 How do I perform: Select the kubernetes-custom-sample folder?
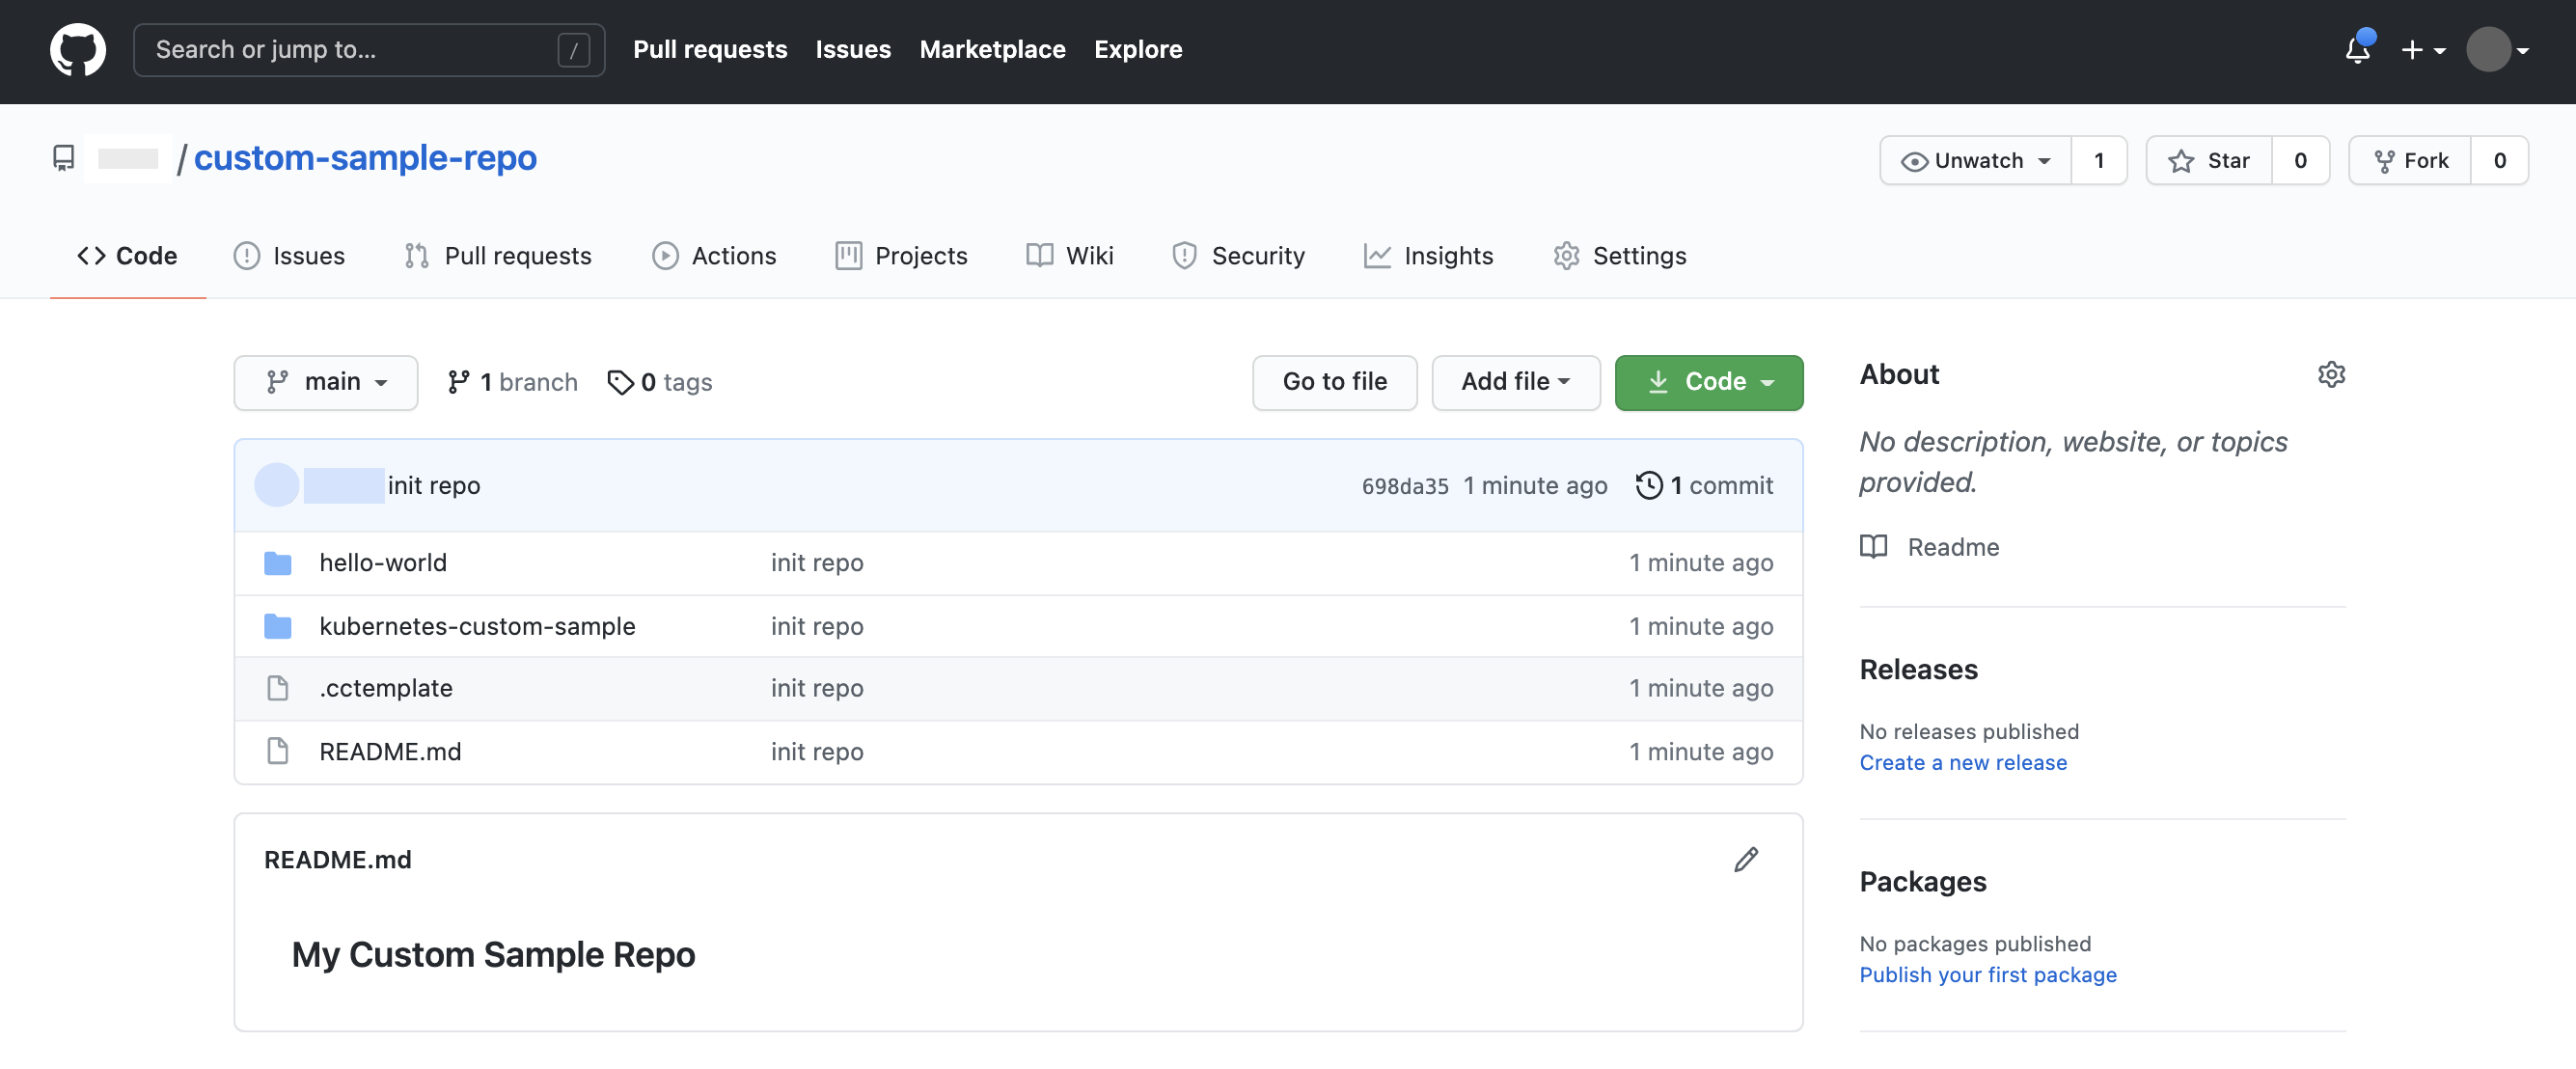pyautogui.click(x=477, y=622)
